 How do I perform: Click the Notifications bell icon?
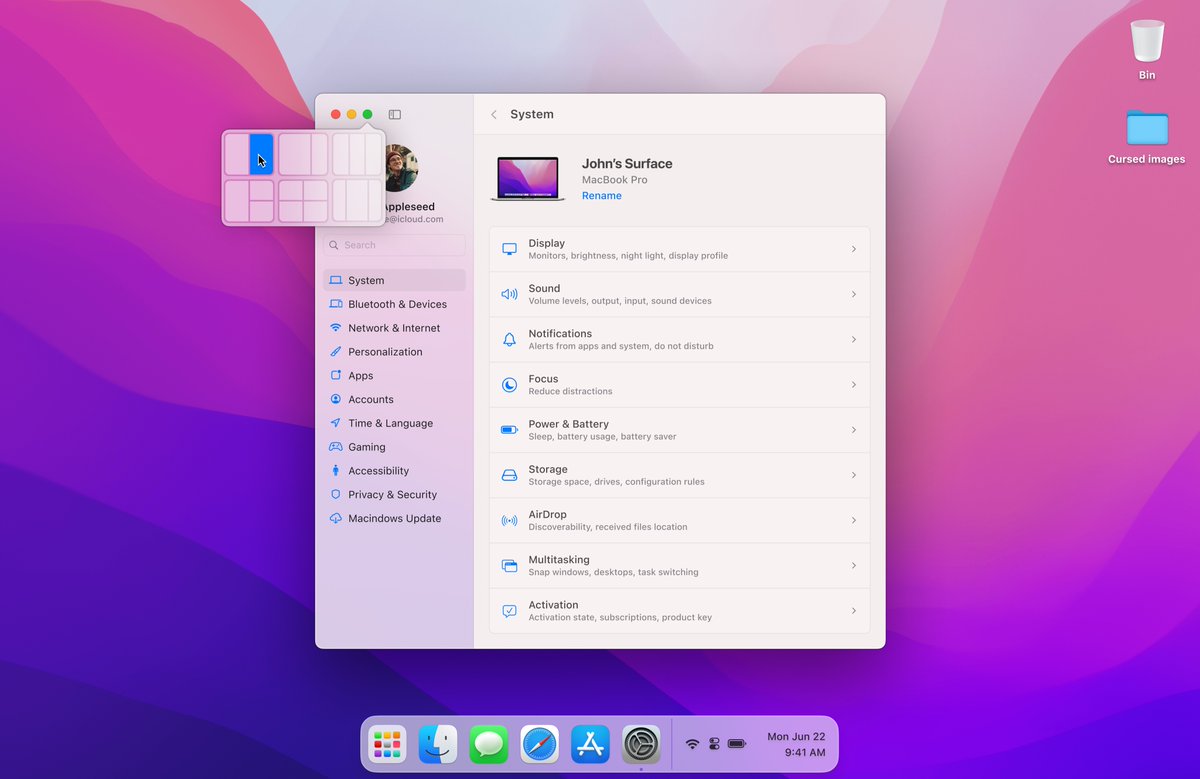(x=509, y=340)
